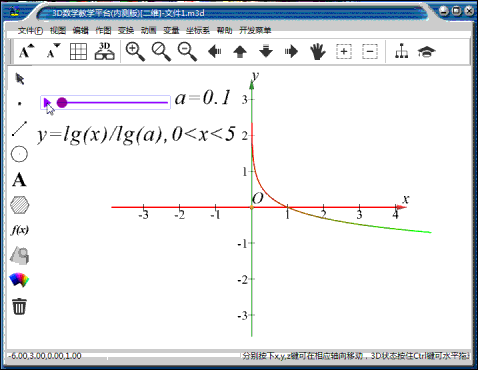Open the color palette tool
Viewport: 478px width, 370px height.
[19, 280]
